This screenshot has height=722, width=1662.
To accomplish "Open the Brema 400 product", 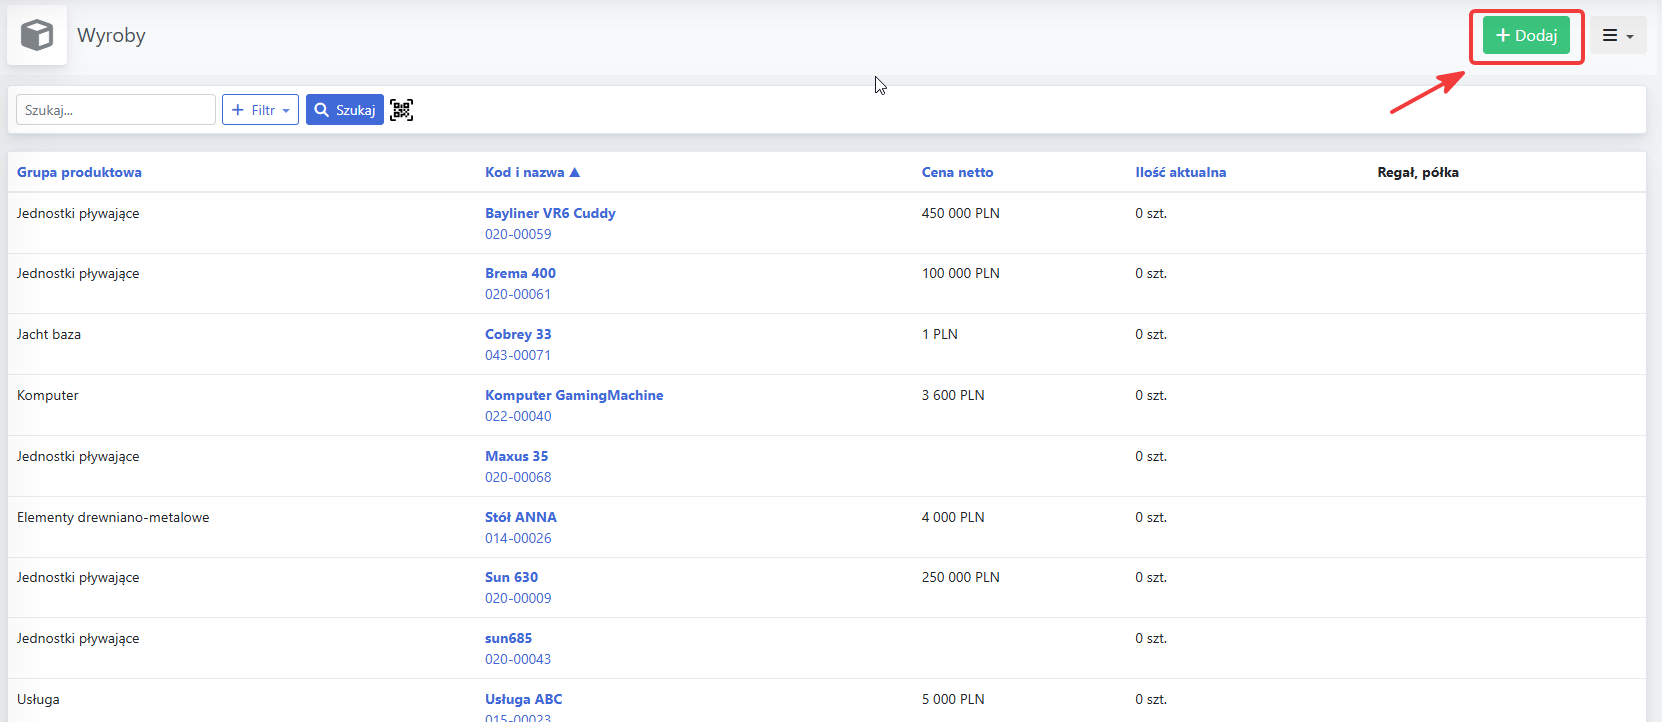I will 520,273.
